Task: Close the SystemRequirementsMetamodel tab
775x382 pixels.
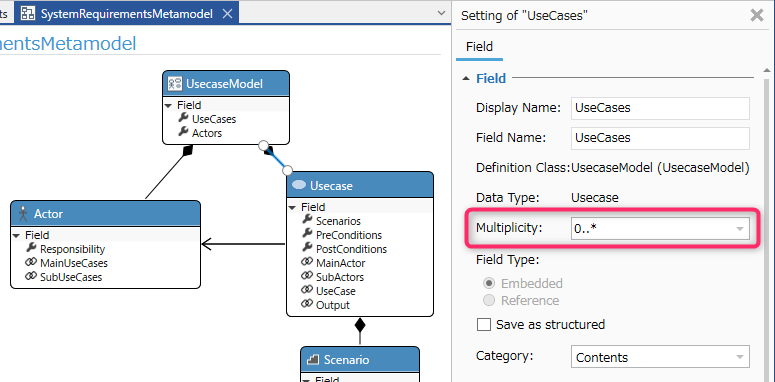Action: pyautogui.click(x=227, y=13)
